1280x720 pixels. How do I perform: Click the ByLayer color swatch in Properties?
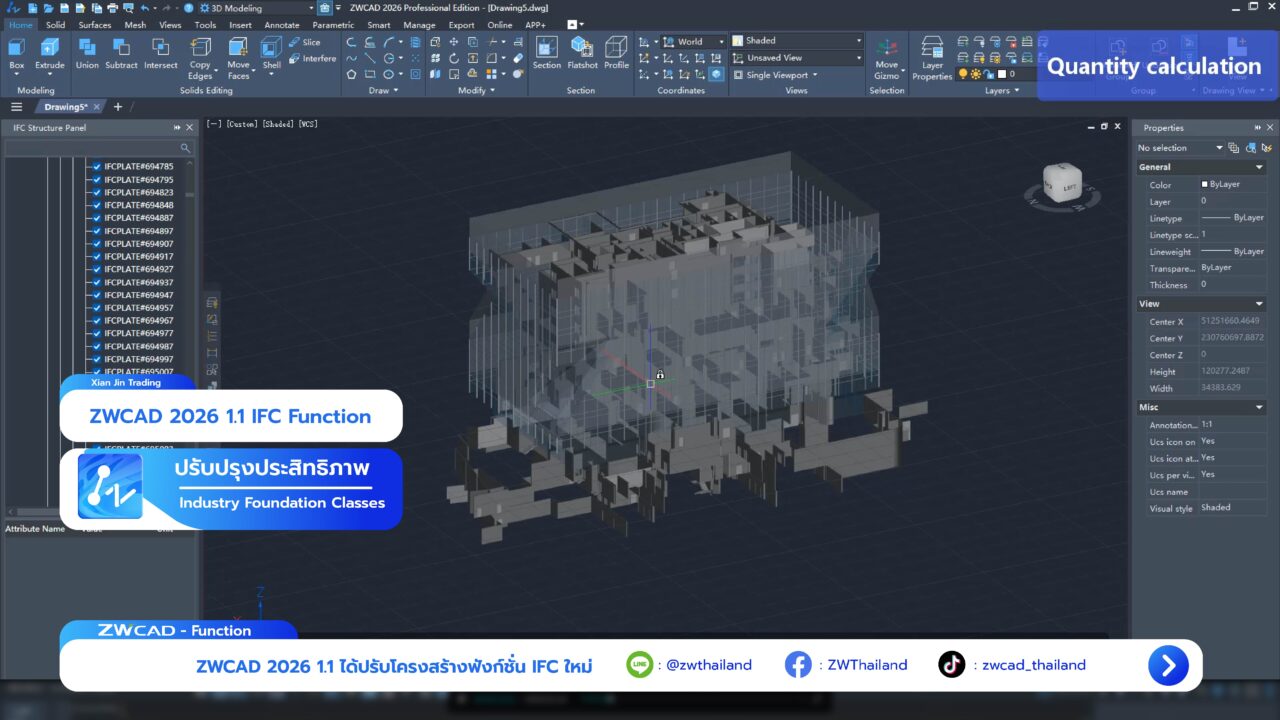(x=1205, y=185)
